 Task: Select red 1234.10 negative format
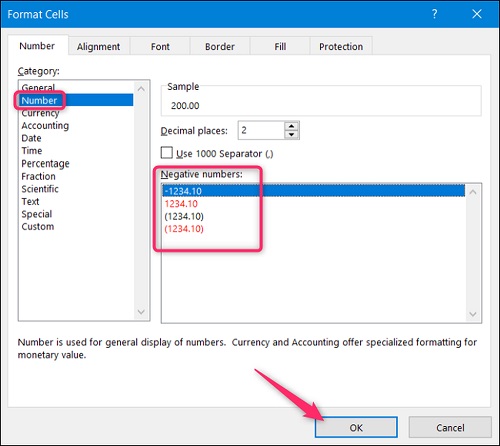[181, 204]
